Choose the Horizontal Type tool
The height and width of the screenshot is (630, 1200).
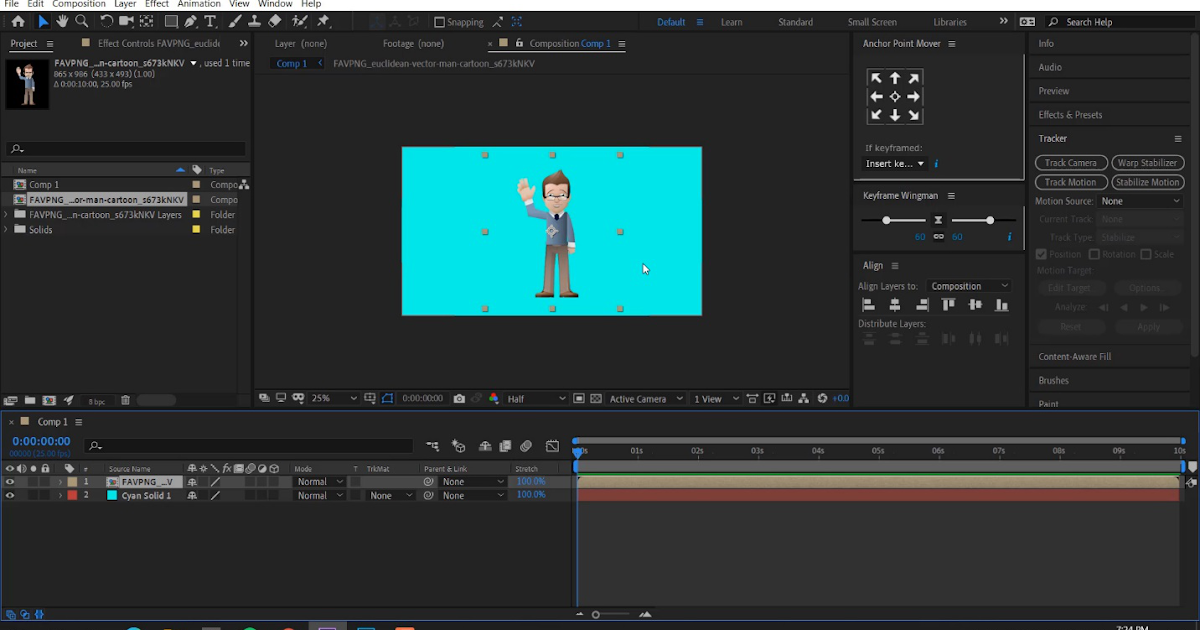pyautogui.click(x=210, y=21)
